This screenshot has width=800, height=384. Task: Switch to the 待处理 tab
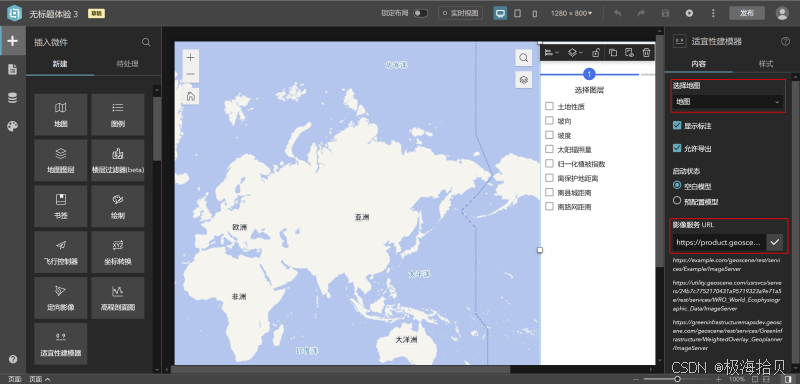(x=128, y=64)
